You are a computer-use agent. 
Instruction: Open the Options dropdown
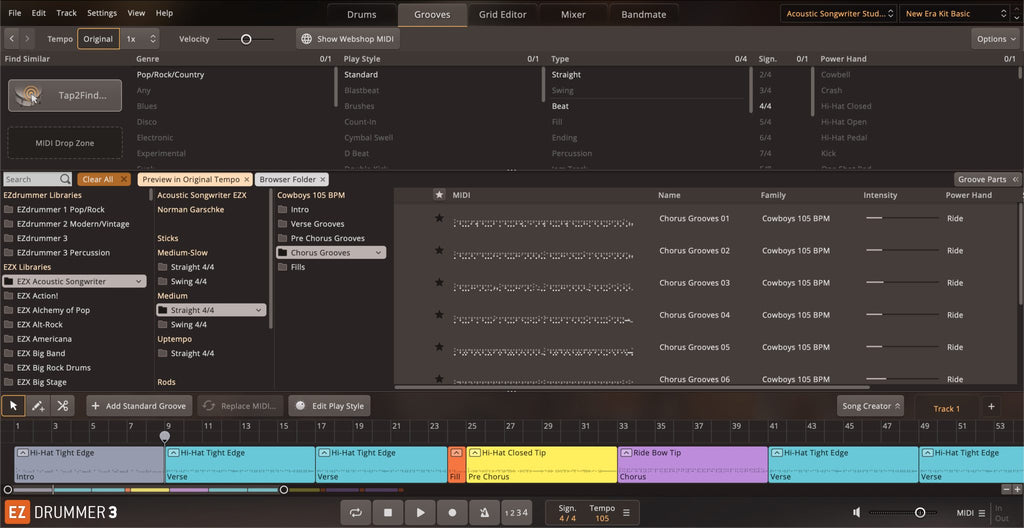995,39
